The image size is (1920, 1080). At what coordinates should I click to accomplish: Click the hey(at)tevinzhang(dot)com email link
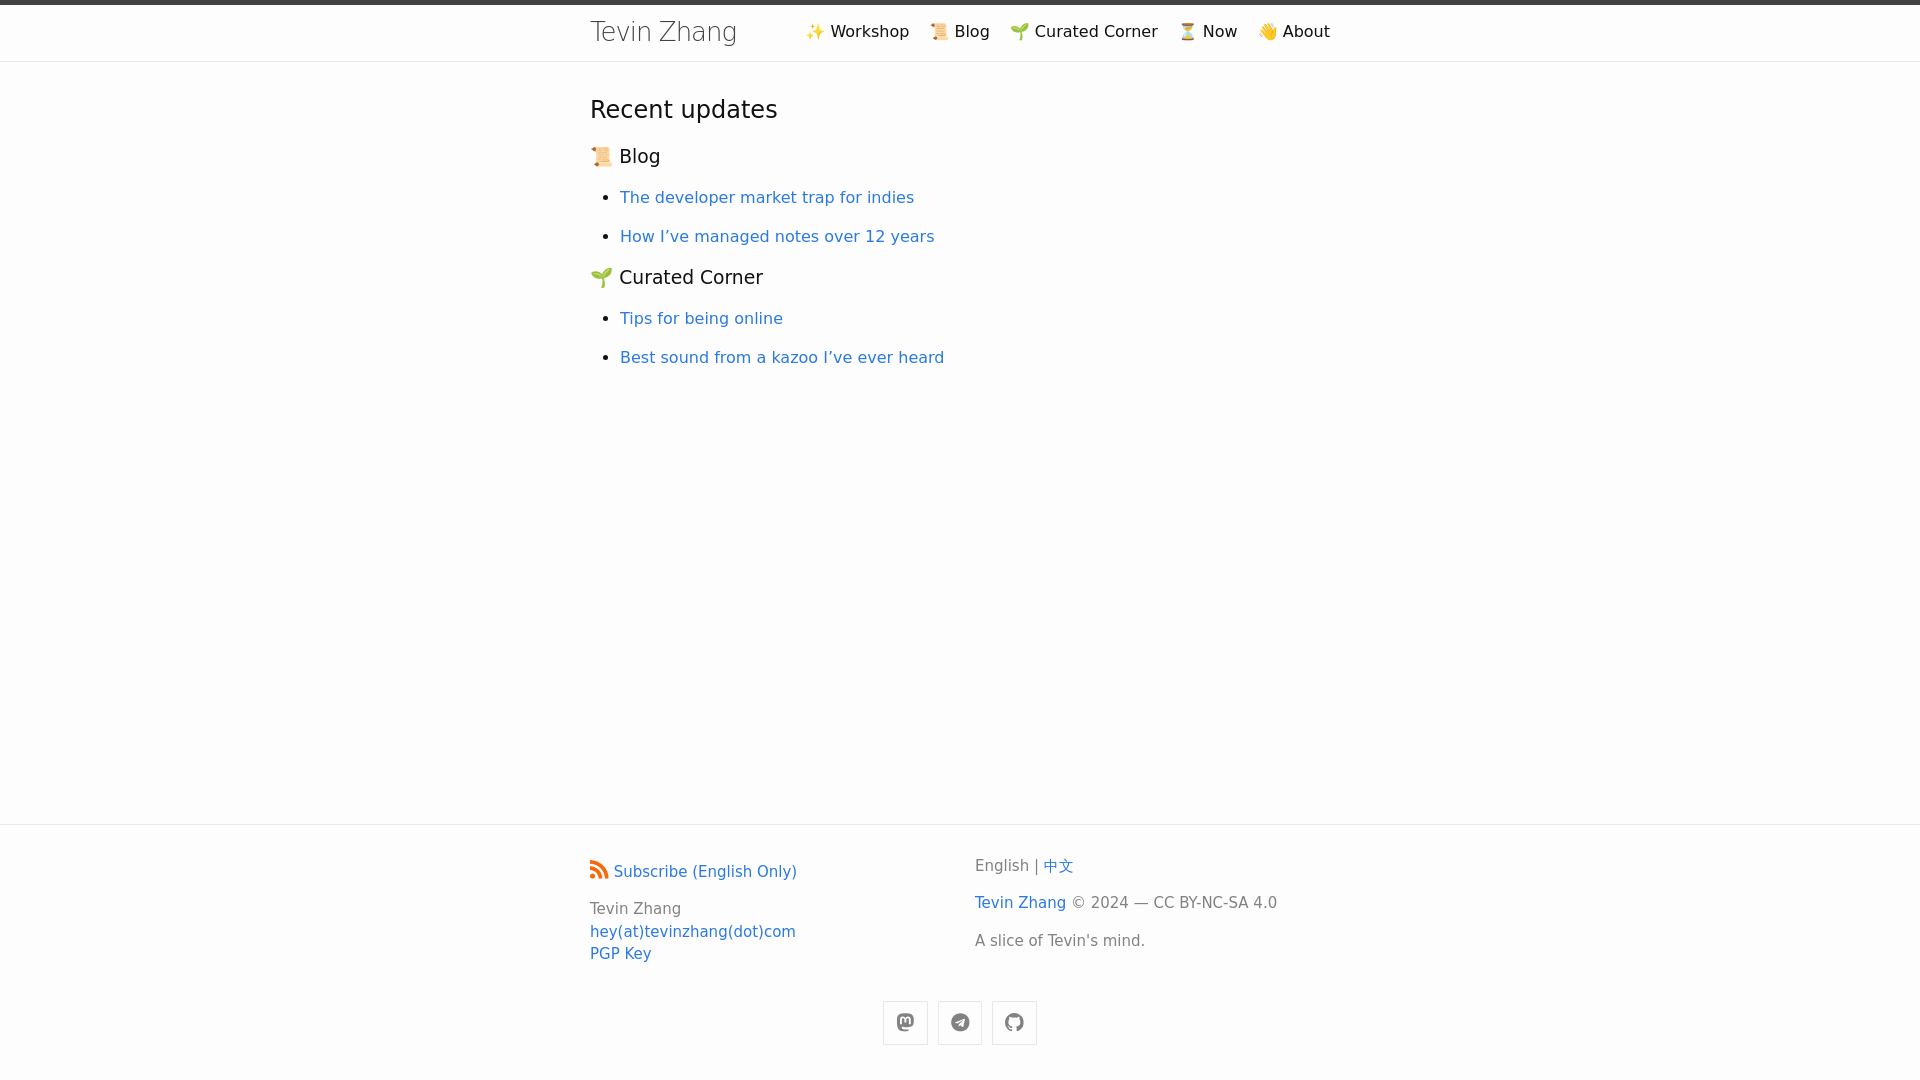tap(693, 932)
